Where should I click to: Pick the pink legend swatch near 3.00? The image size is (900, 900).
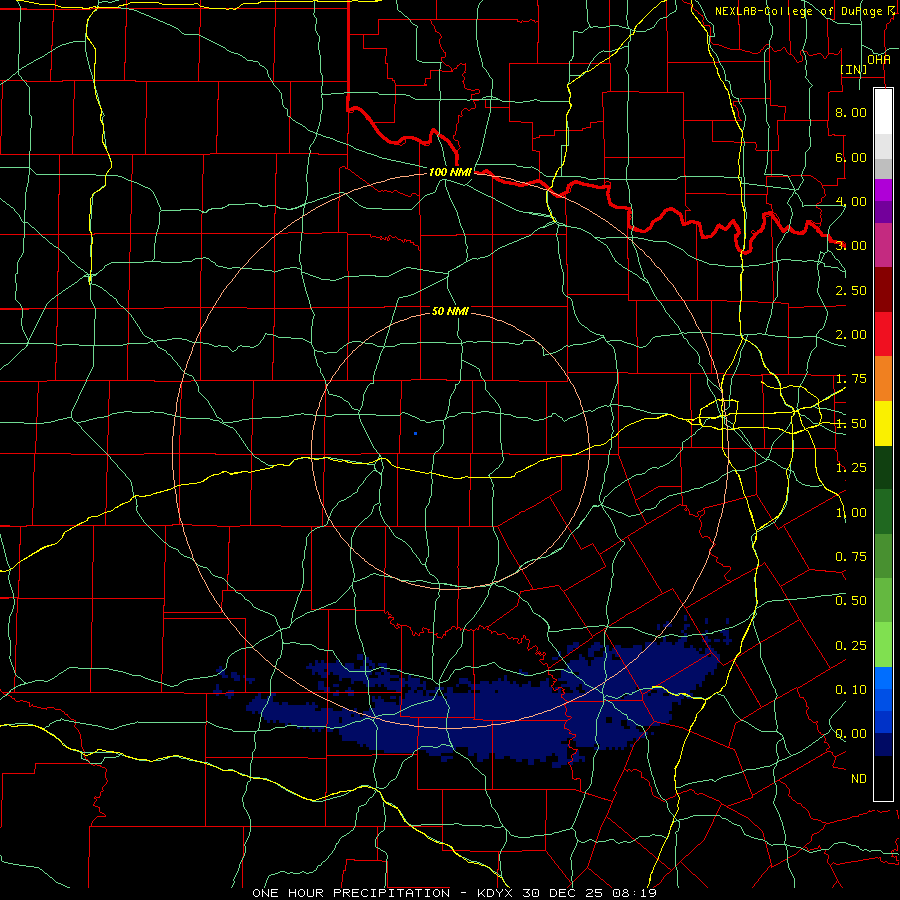(x=883, y=245)
